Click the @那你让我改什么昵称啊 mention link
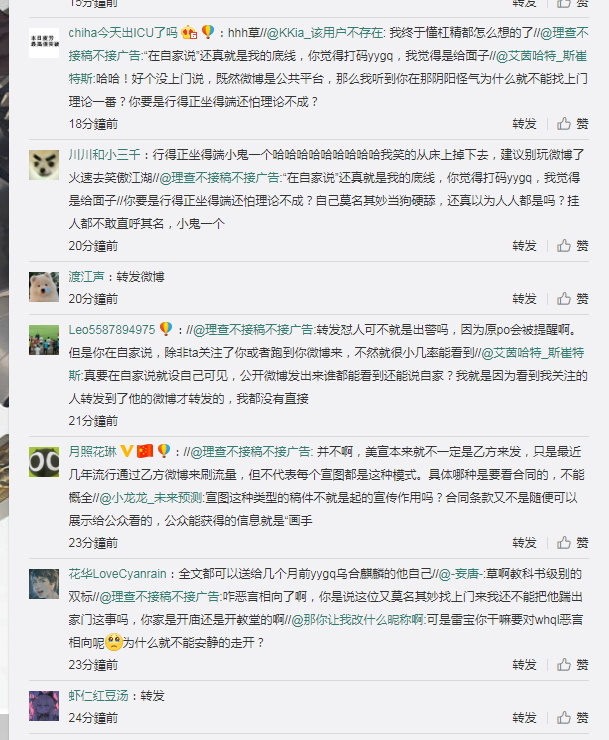 point(357,620)
